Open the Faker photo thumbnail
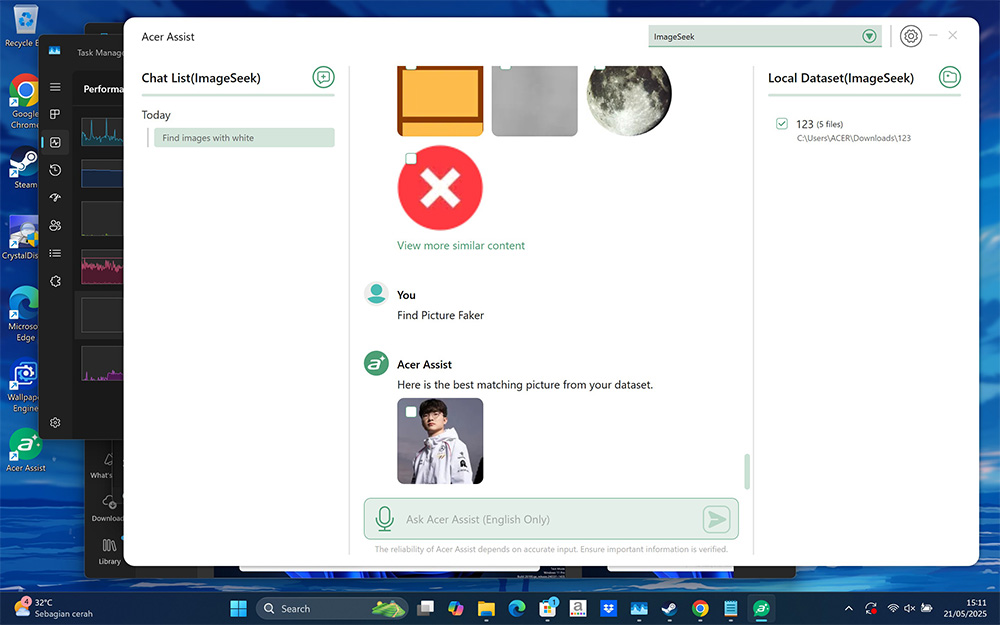Image resolution: width=1000 pixels, height=625 pixels. pyautogui.click(x=440, y=441)
